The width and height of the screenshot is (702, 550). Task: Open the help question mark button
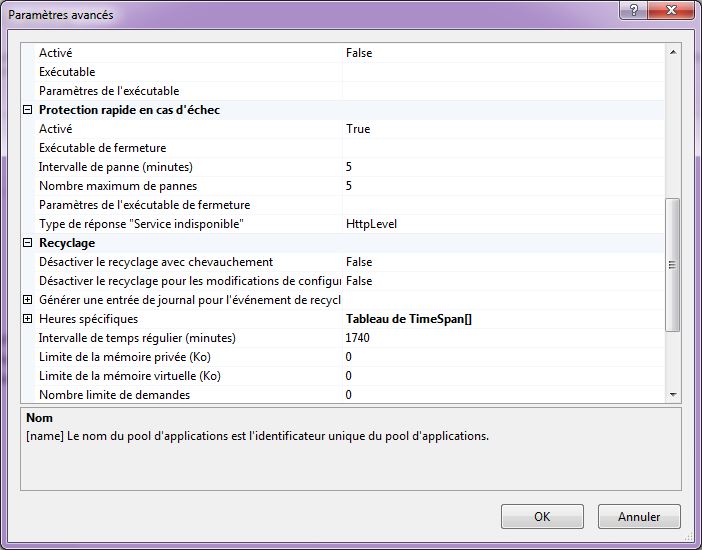point(634,10)
